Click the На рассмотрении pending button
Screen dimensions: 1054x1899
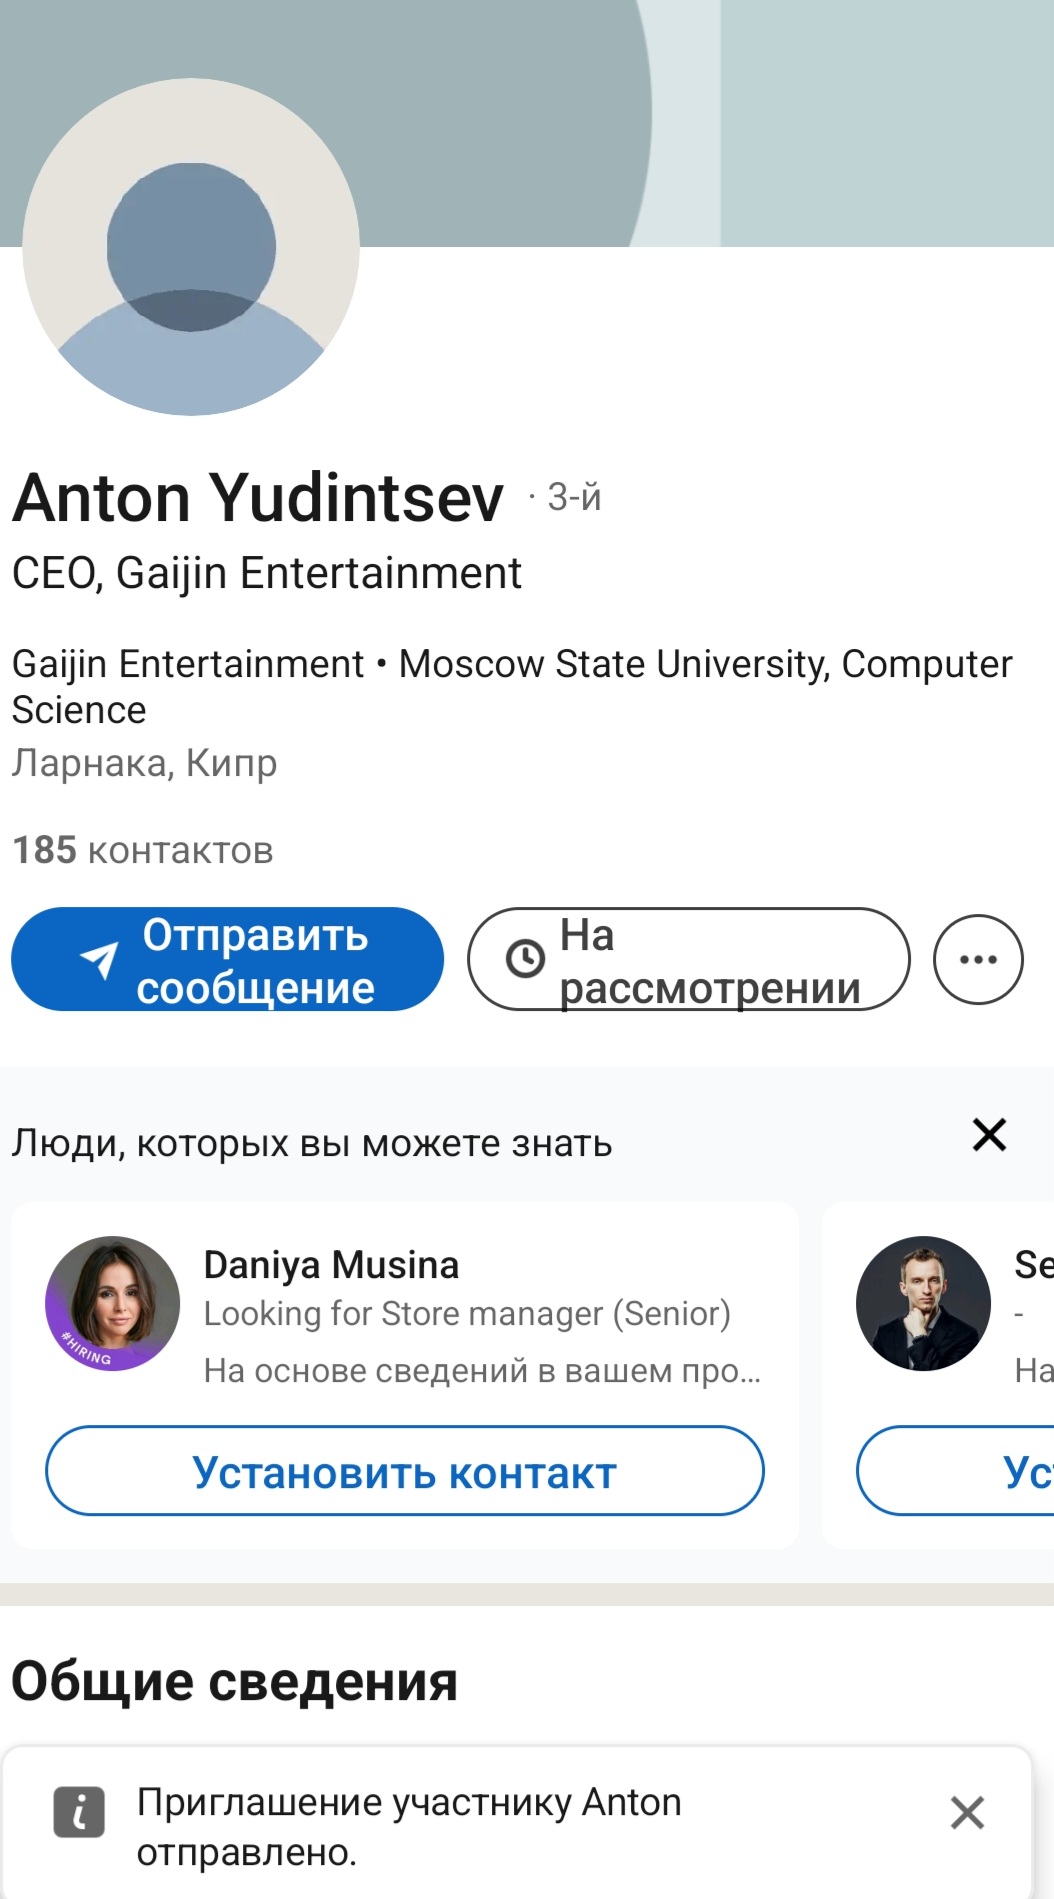[688, 959]
